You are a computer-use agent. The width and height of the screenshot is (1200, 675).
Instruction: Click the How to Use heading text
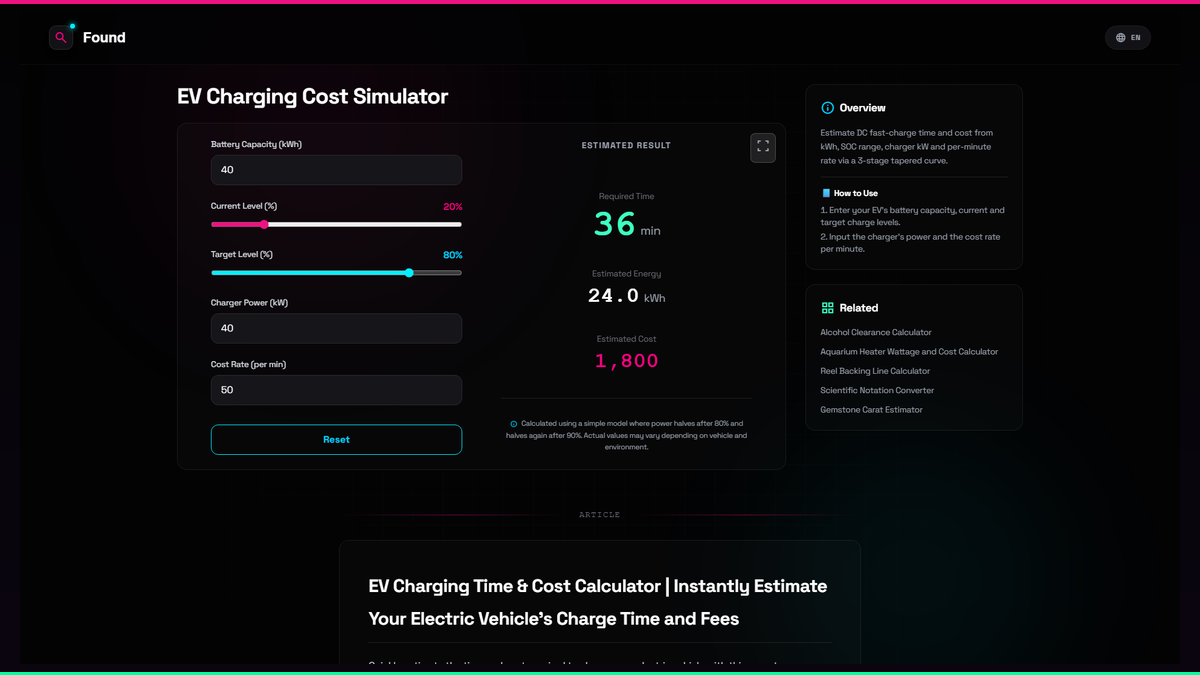click(856, 193)
